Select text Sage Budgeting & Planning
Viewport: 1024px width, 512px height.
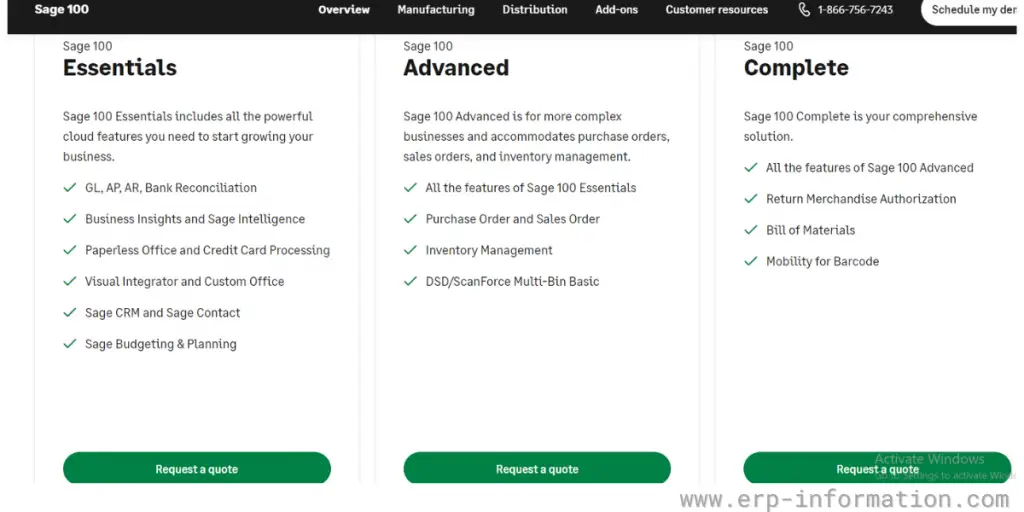pos(161,344)
